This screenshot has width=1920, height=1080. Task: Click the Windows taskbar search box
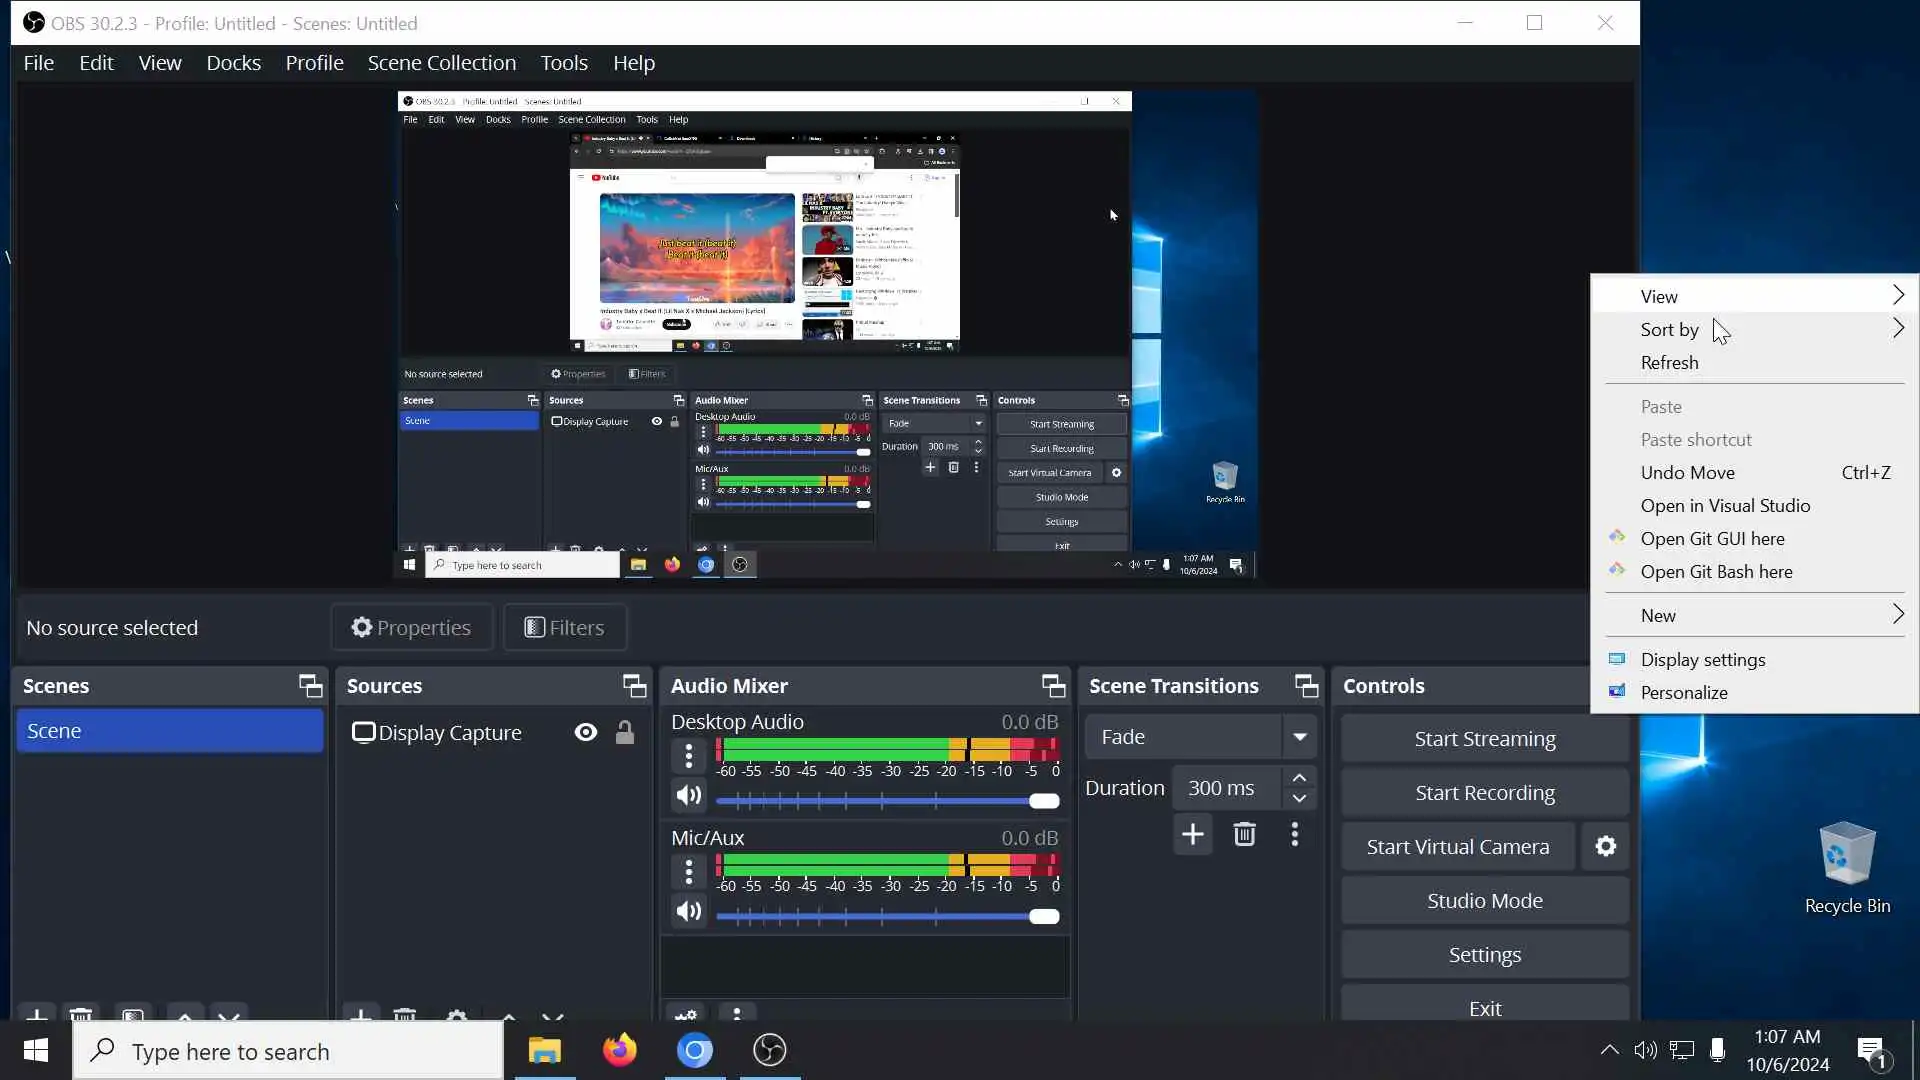click(x=290, y=1052)
